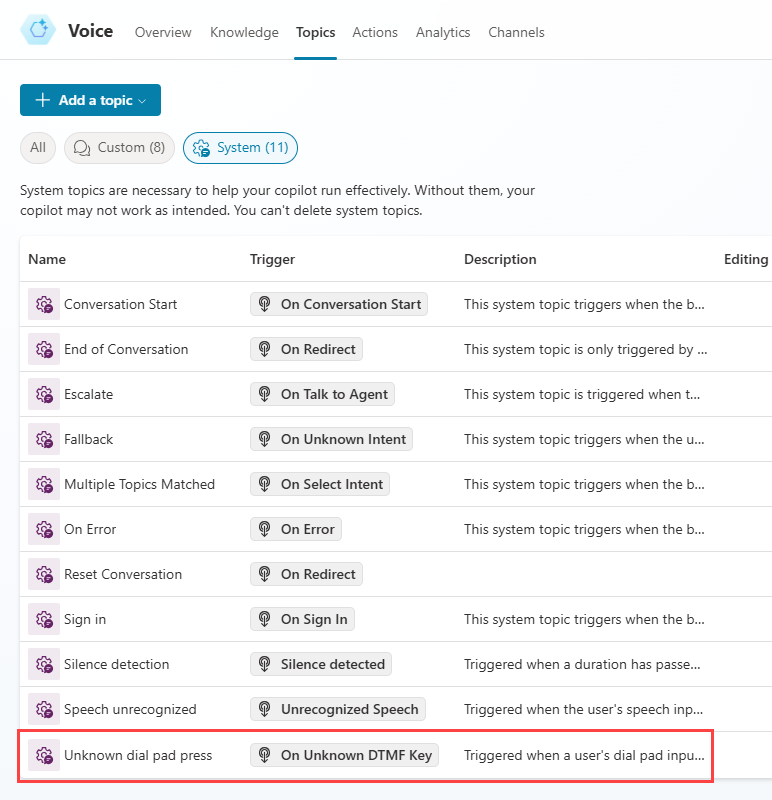Click the Voice copilot logo icon
772x800 pixels.
tap(38, 30)
